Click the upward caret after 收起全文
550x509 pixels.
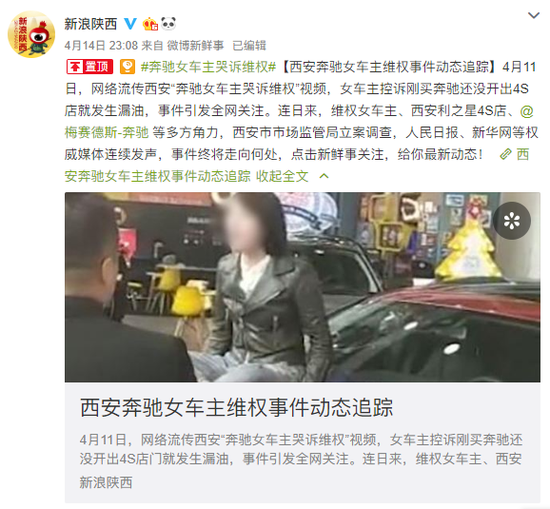[324, 176]
